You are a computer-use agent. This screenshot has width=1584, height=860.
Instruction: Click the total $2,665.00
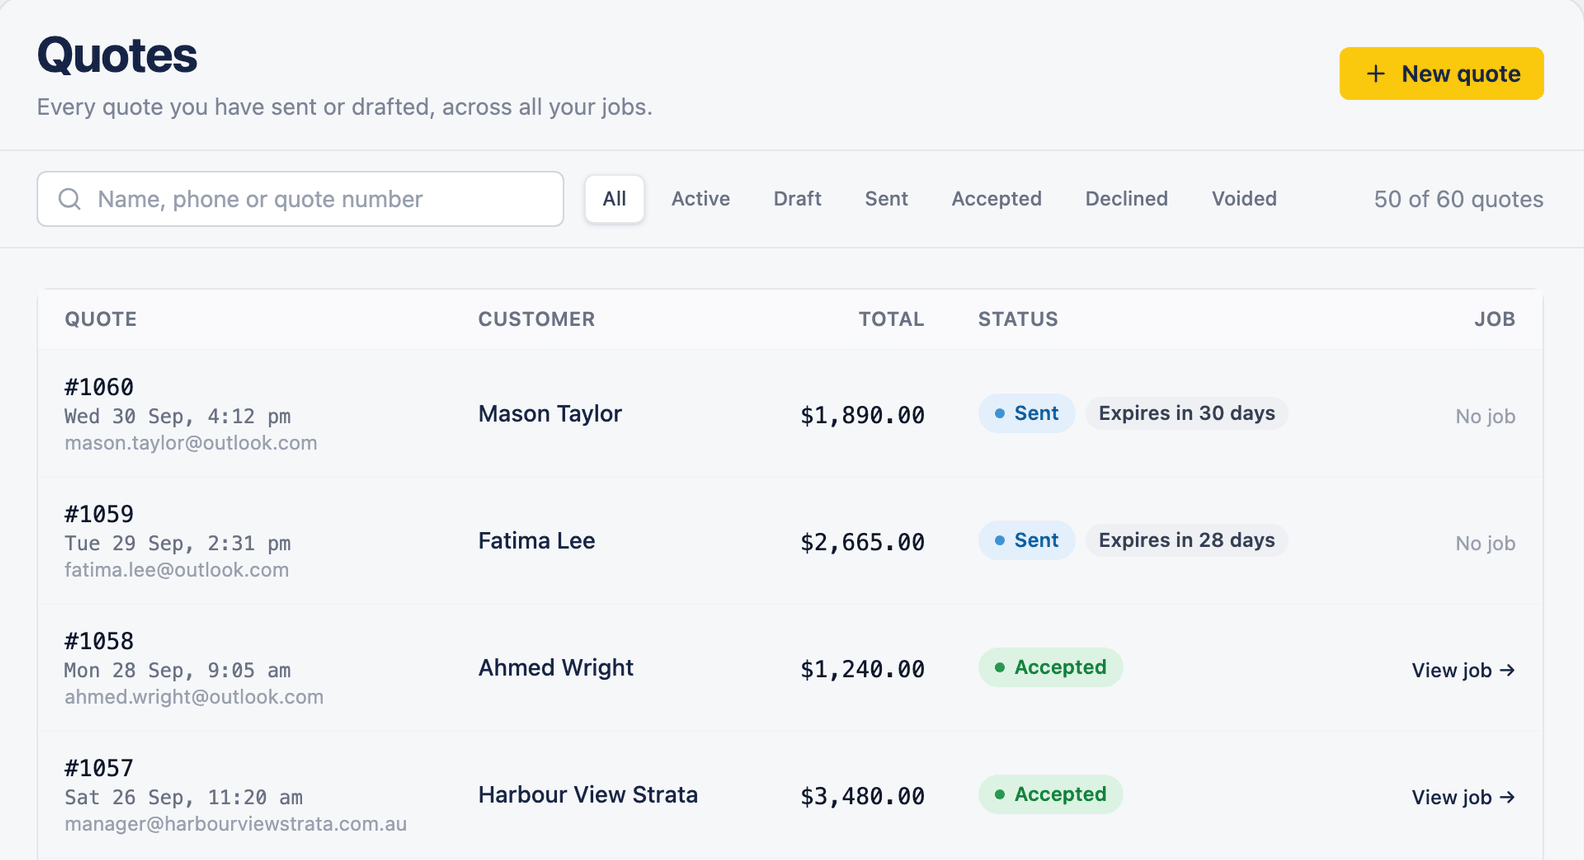(x=862, y=542)
